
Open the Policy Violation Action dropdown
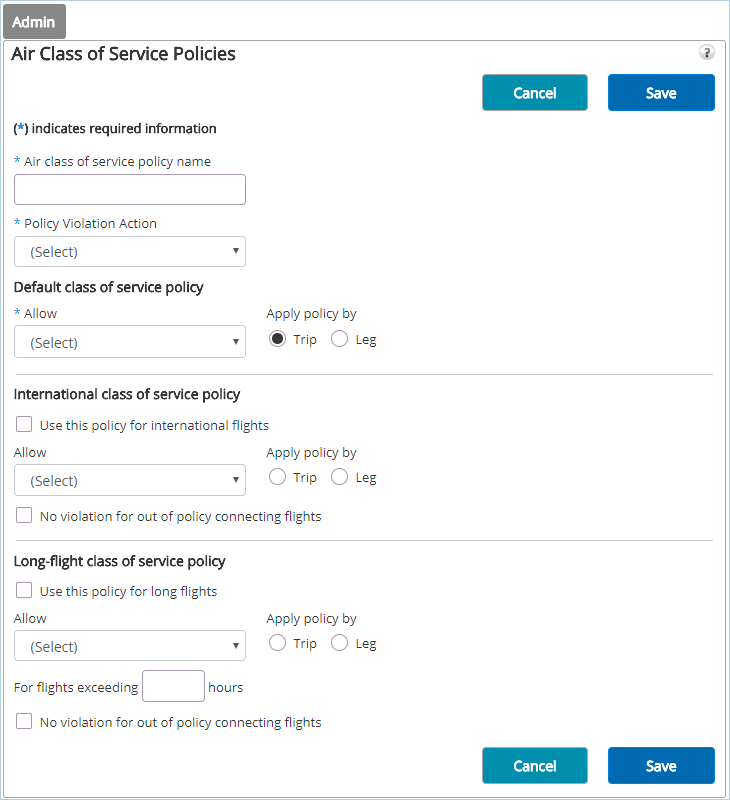pos(130,251)
